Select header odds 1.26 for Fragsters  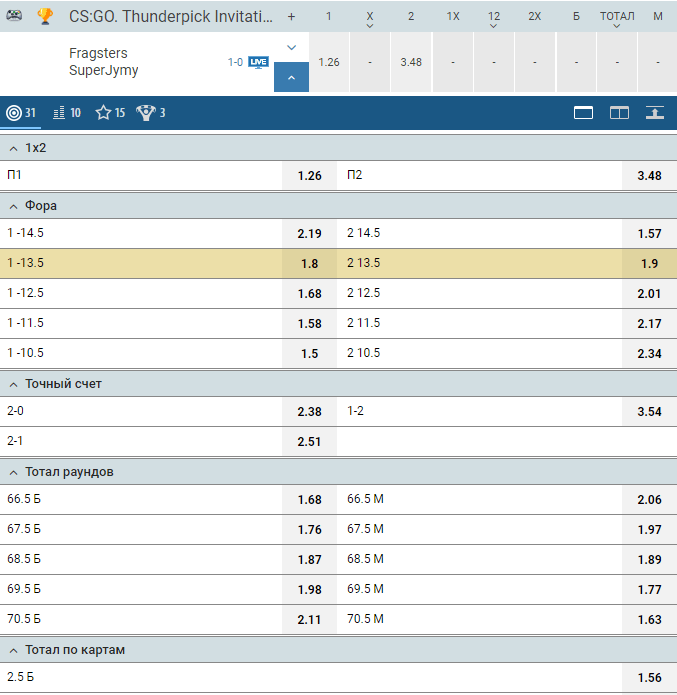[x=329, y=62]
